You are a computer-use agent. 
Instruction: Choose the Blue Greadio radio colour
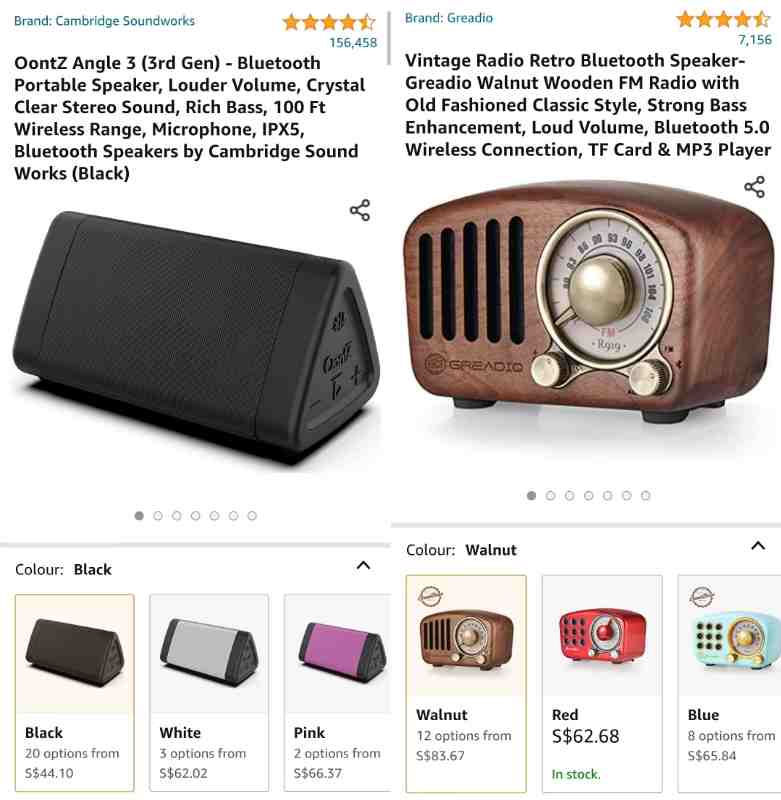click(x=729, y=684)
